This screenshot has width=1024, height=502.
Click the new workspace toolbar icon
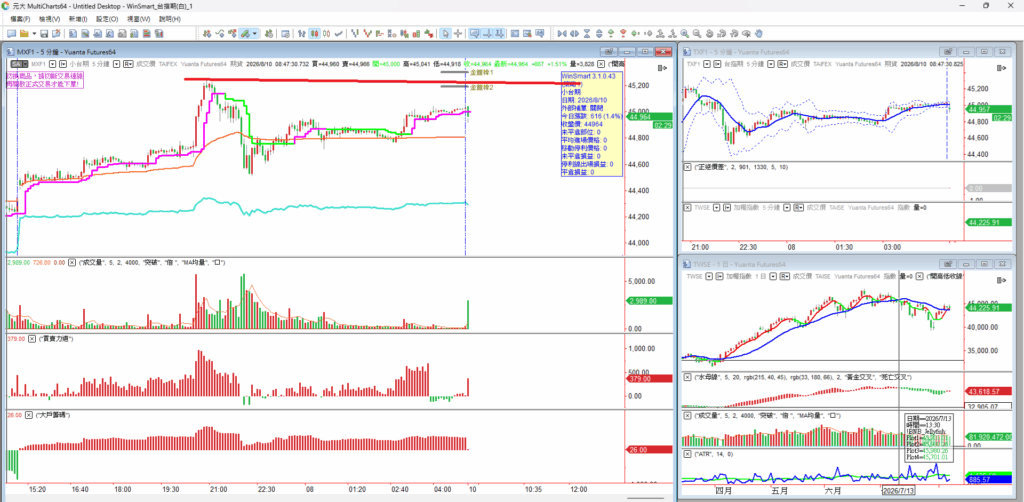pos(11,33)
